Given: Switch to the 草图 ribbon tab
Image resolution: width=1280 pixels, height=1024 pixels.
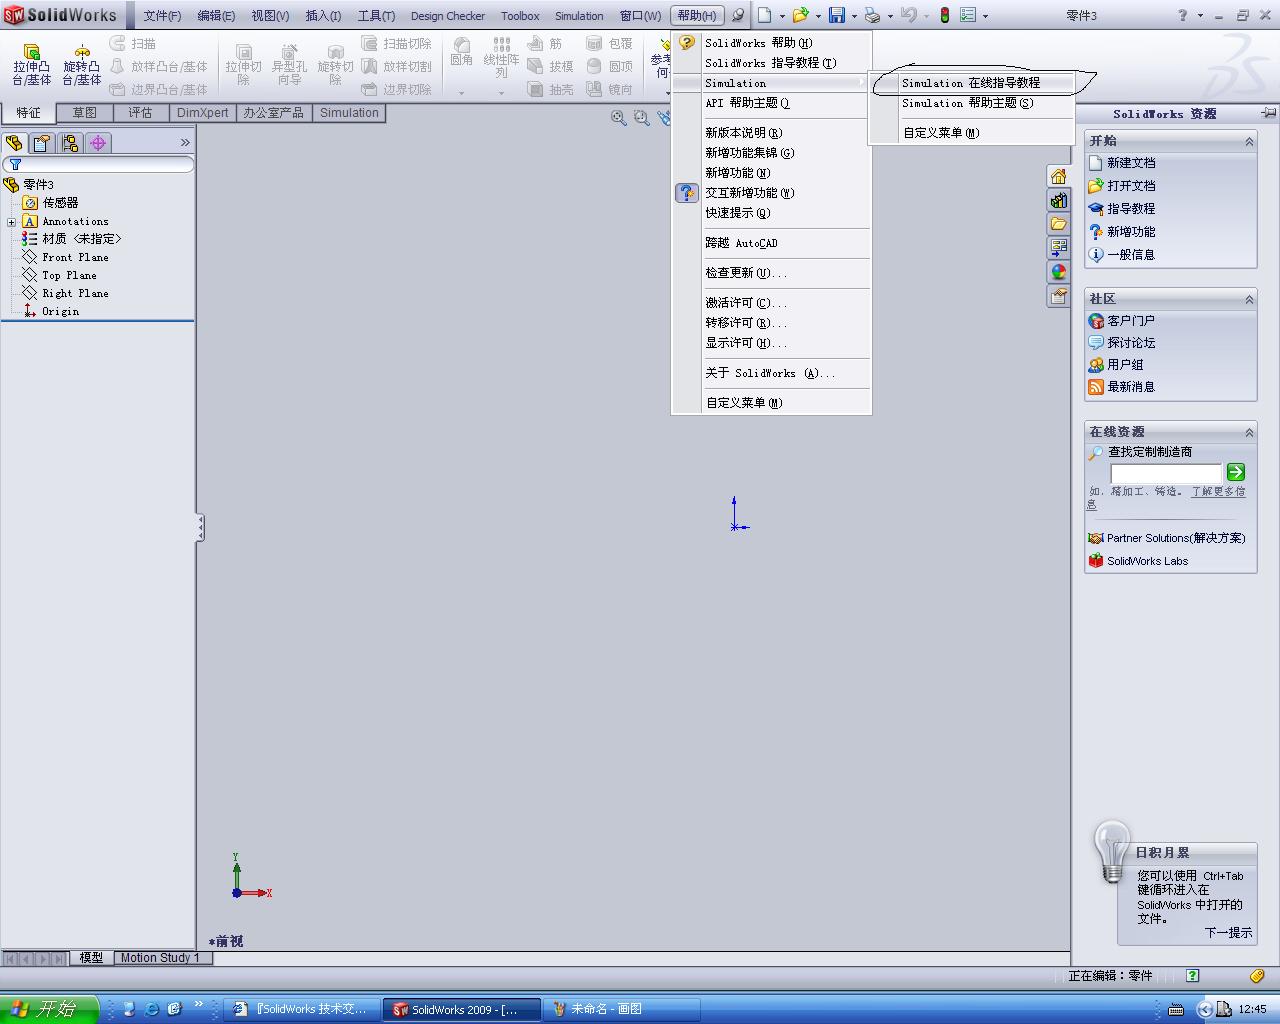Looking at the screenshot, I should click(x=85, y=113).
